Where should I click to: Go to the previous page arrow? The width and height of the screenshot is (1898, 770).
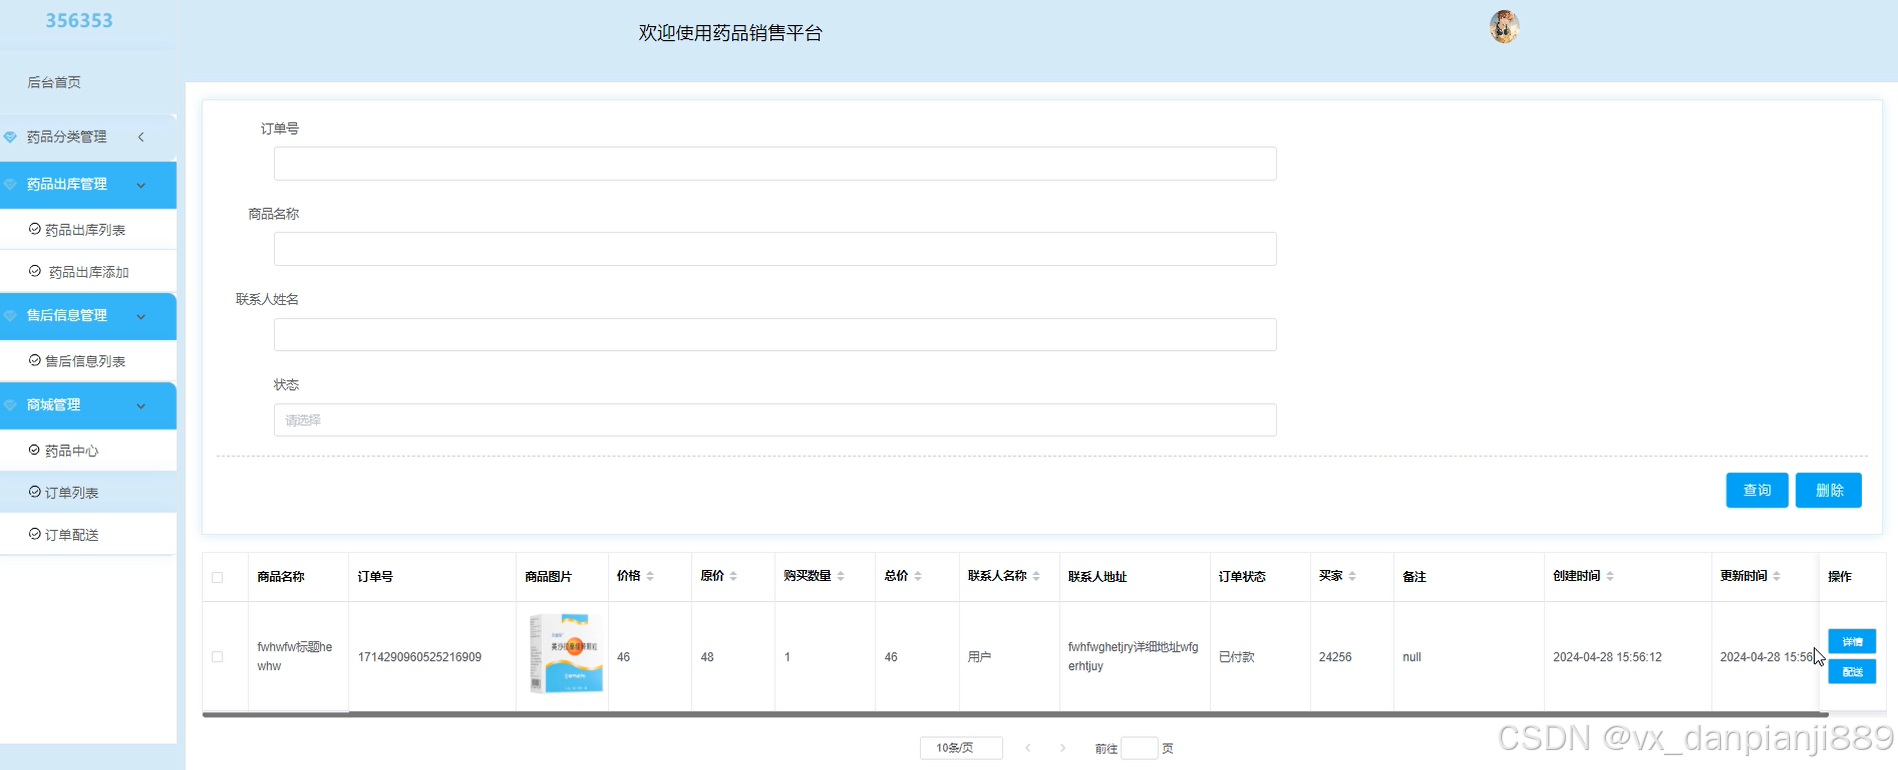point(1028,748)
